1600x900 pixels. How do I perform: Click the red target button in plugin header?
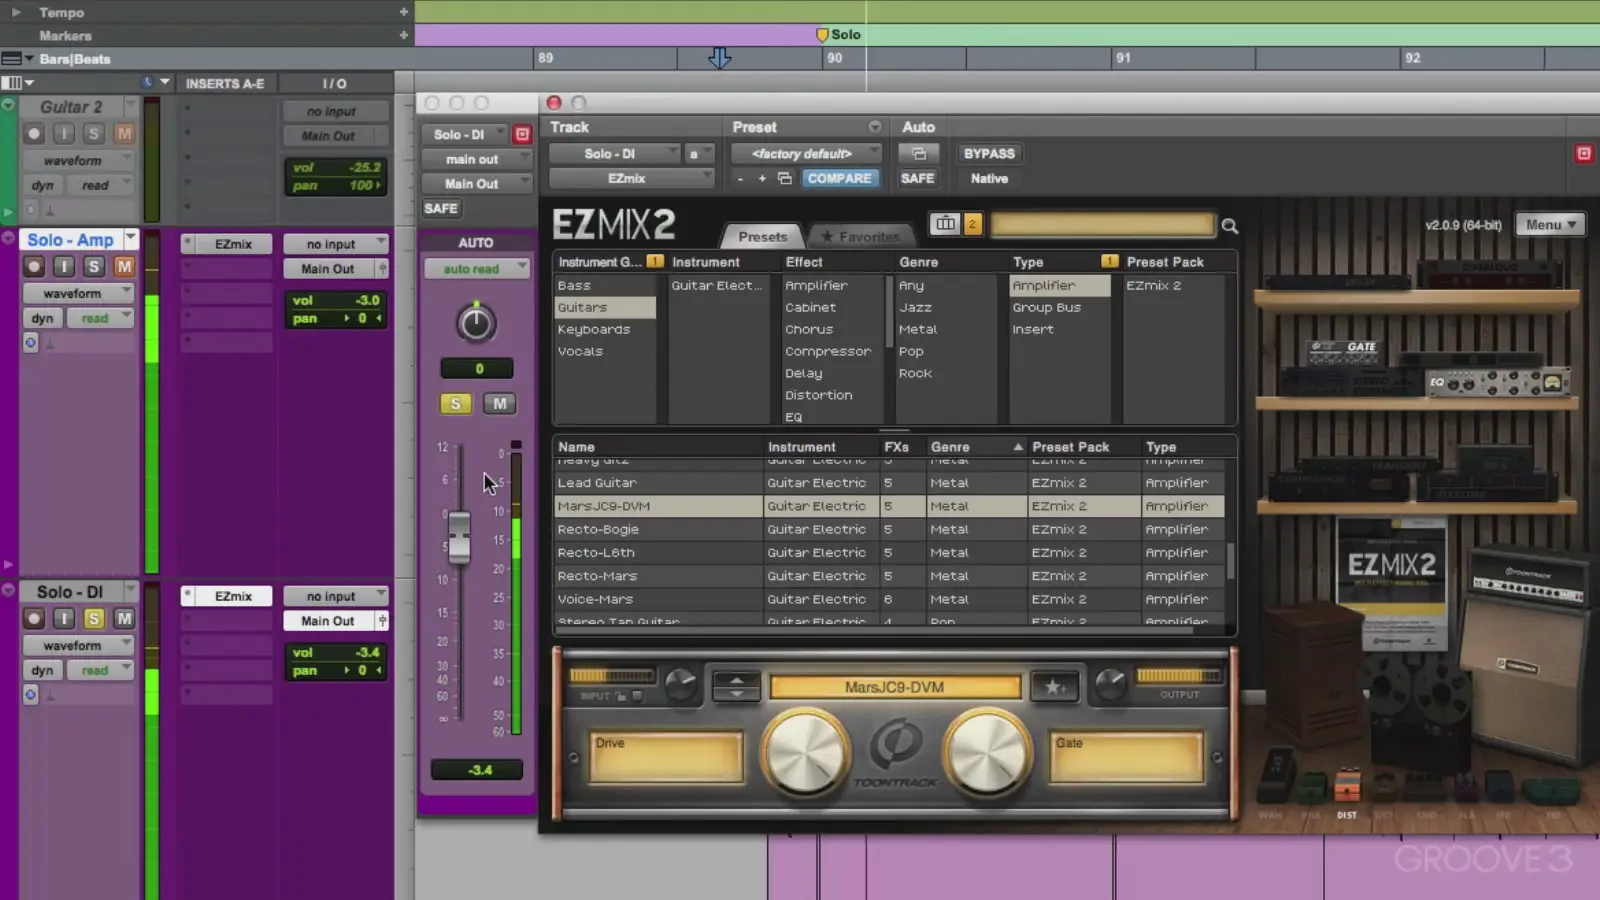tap(1583, 153)
